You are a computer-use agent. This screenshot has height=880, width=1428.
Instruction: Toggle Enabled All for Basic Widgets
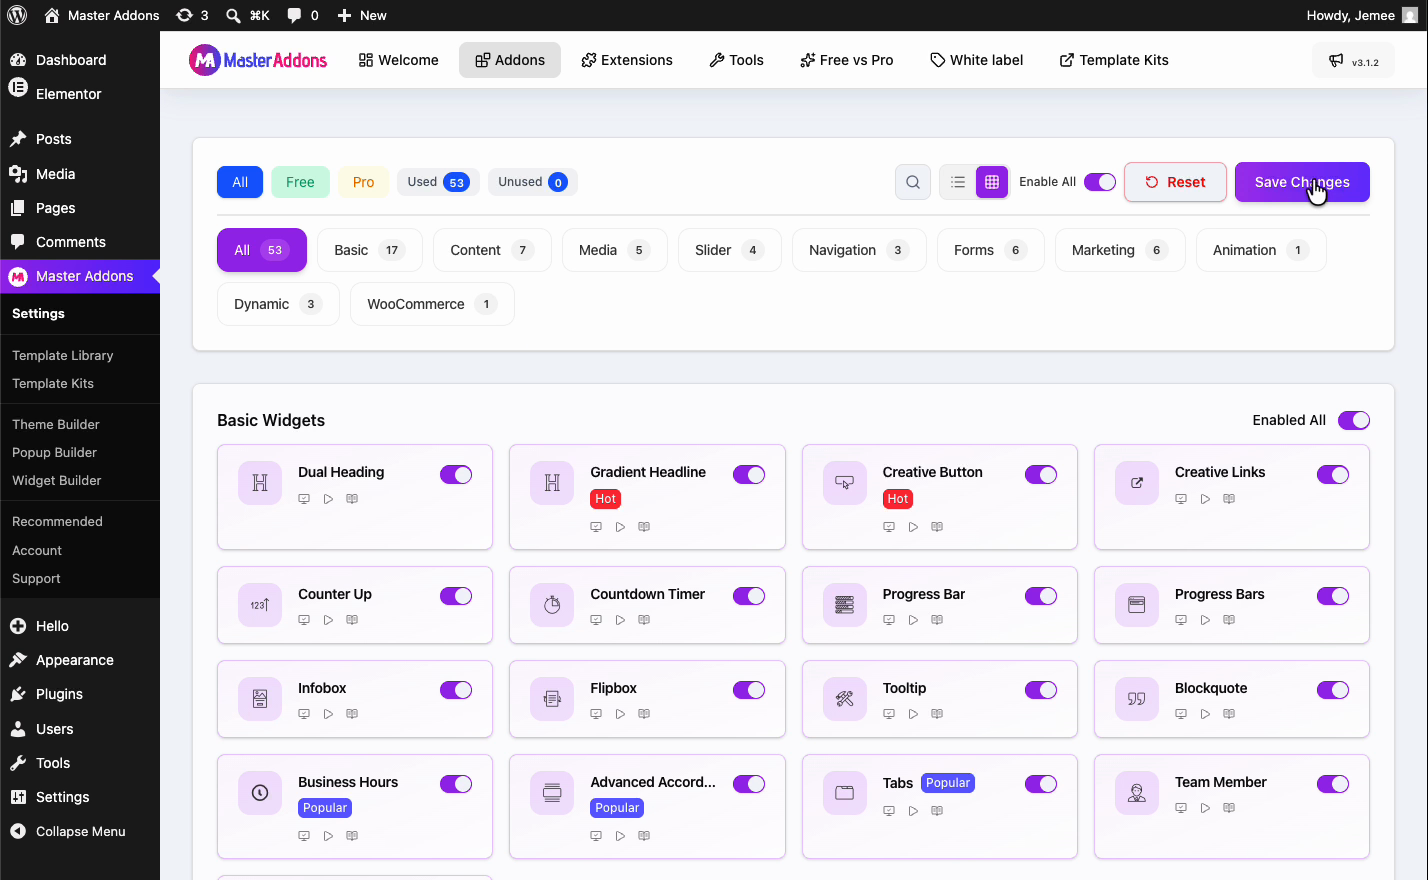(1354, 420)
